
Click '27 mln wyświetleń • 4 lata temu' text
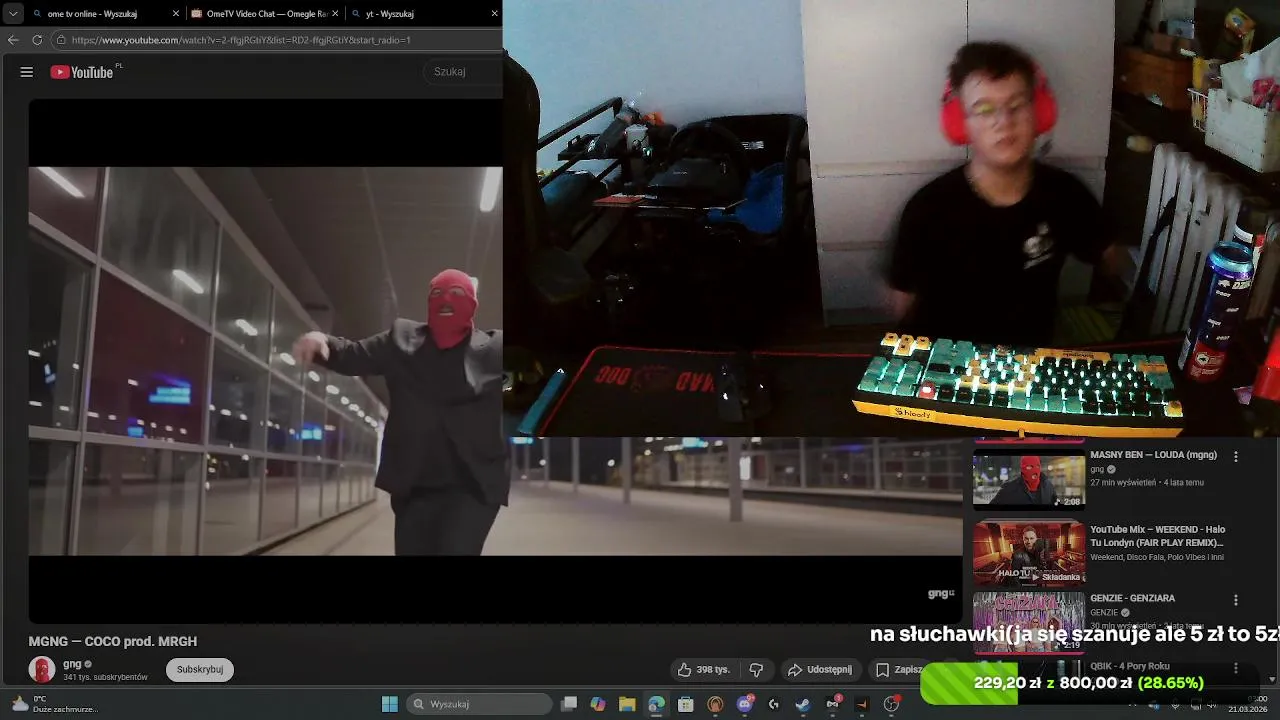1147,483
